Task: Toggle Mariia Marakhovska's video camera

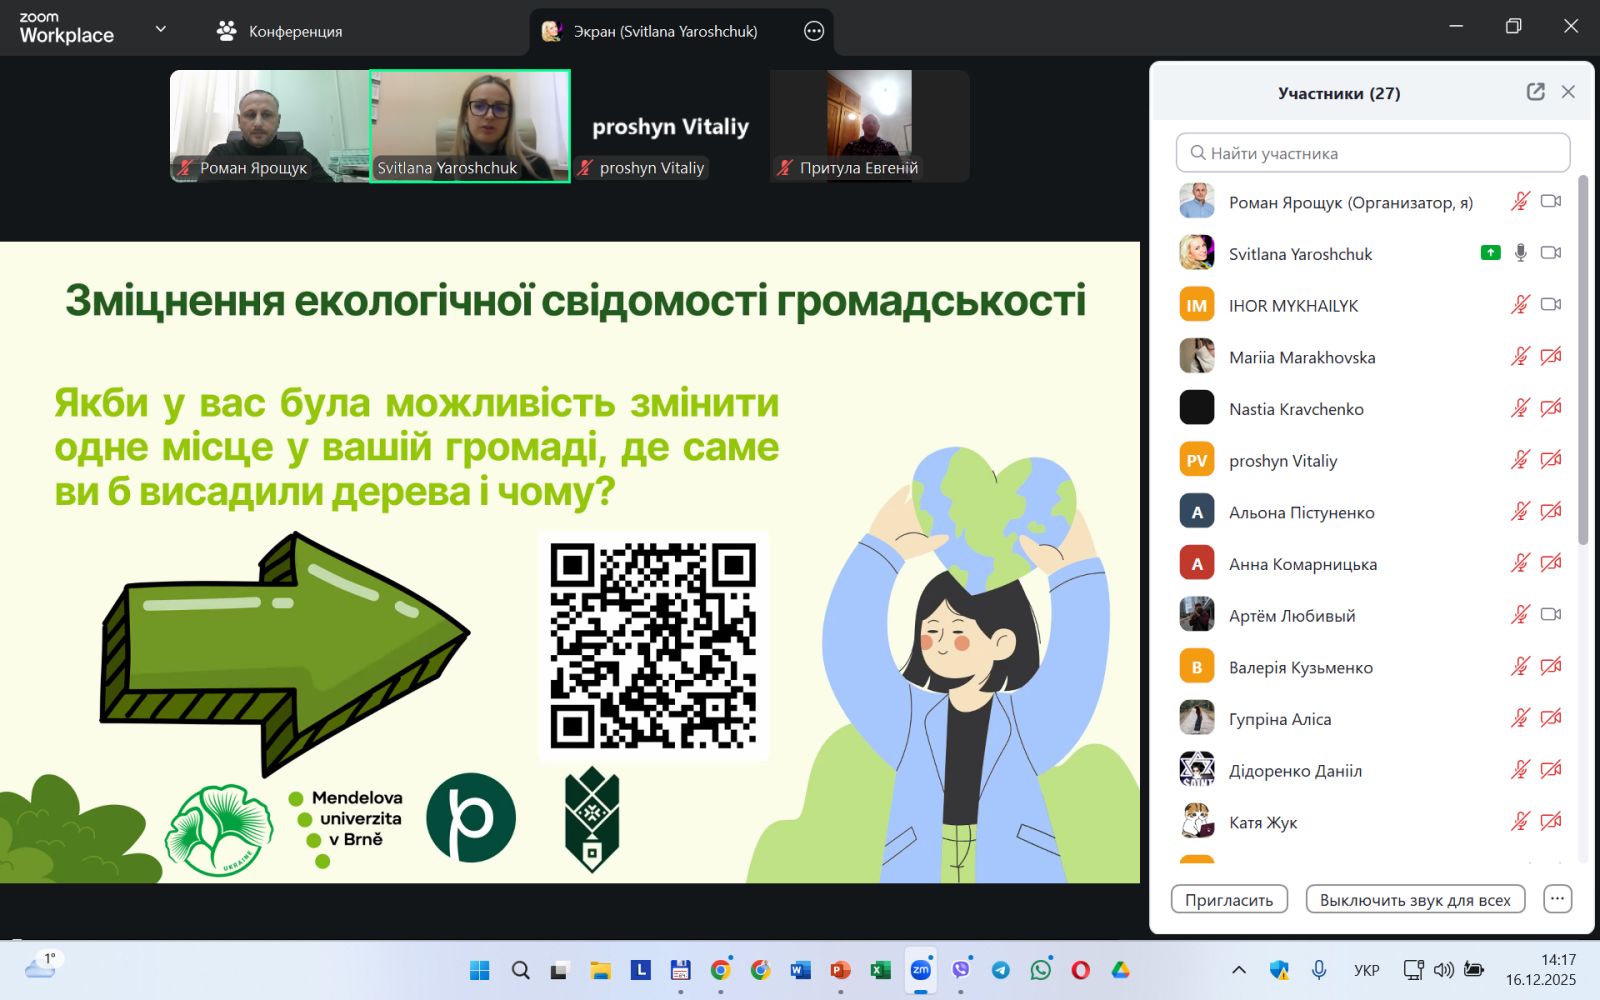Action: click(x=1551, y=357)
